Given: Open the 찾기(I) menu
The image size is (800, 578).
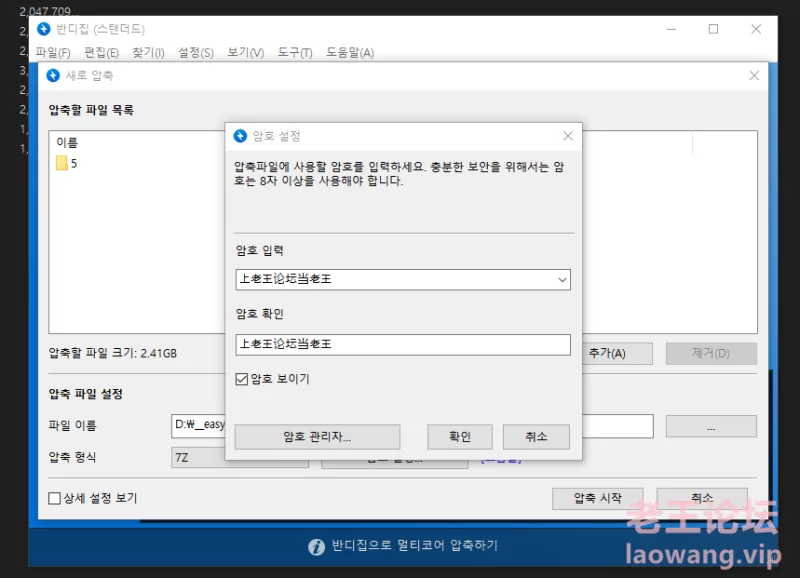Looking at the screenshot, I should [148, 53].
